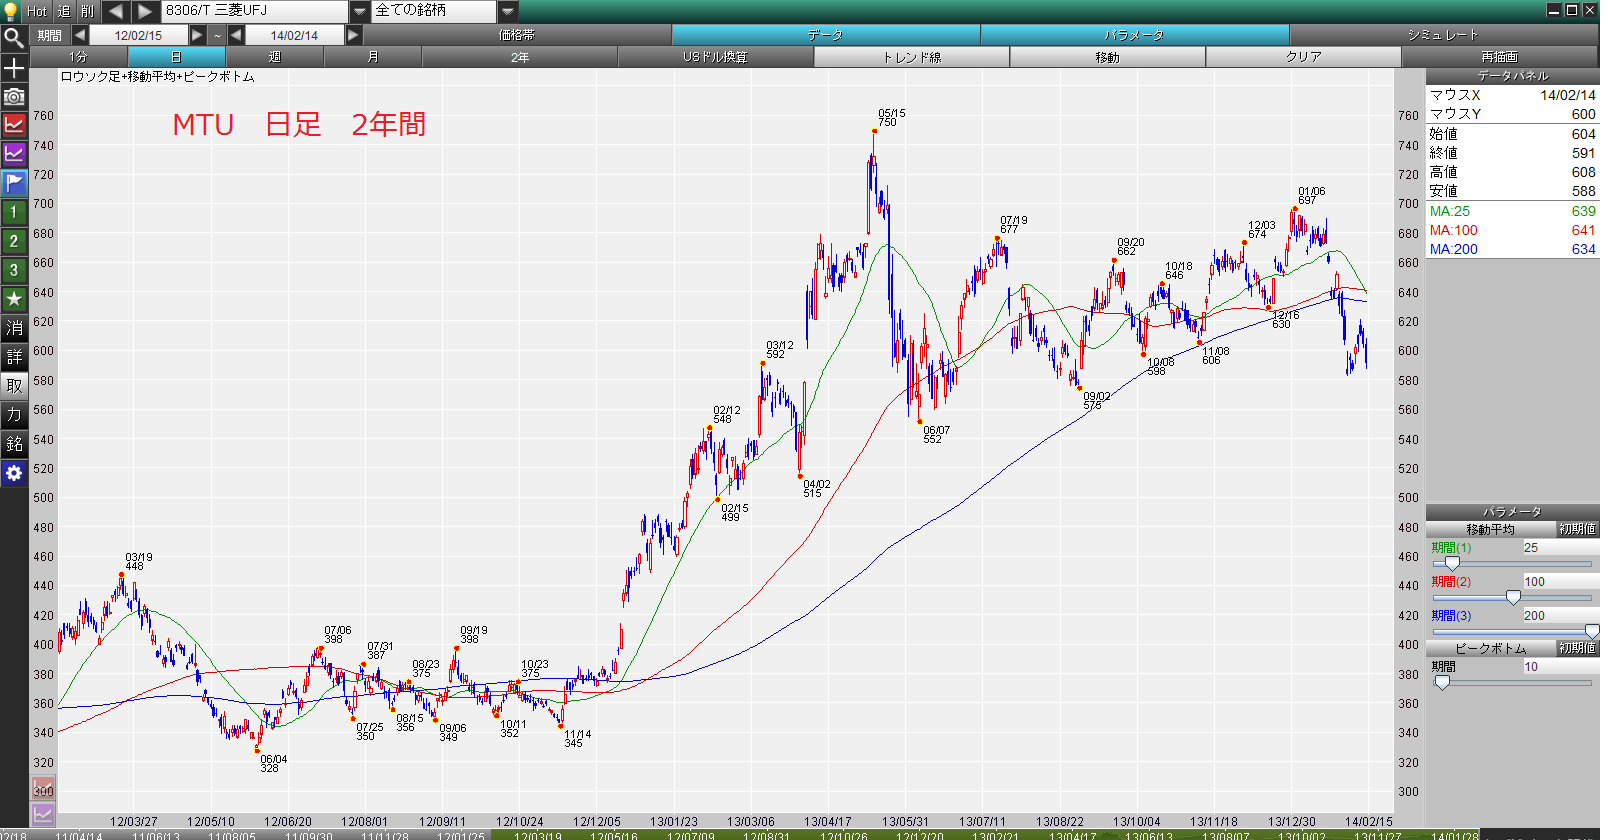
Task: Click the 期間(3) value field 200
Action: (1560, 616)
